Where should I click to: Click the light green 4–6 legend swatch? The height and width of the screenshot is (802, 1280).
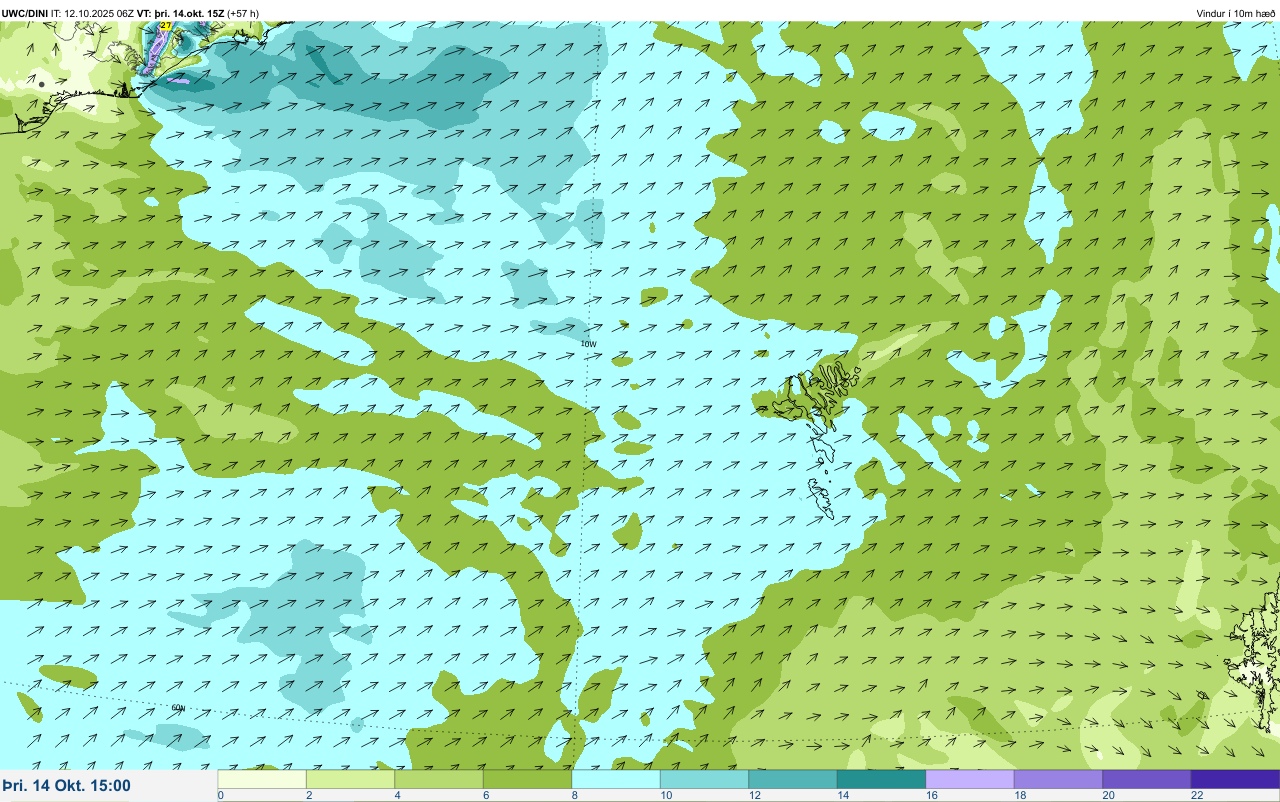pyautogui.click(x=439, y=779)
